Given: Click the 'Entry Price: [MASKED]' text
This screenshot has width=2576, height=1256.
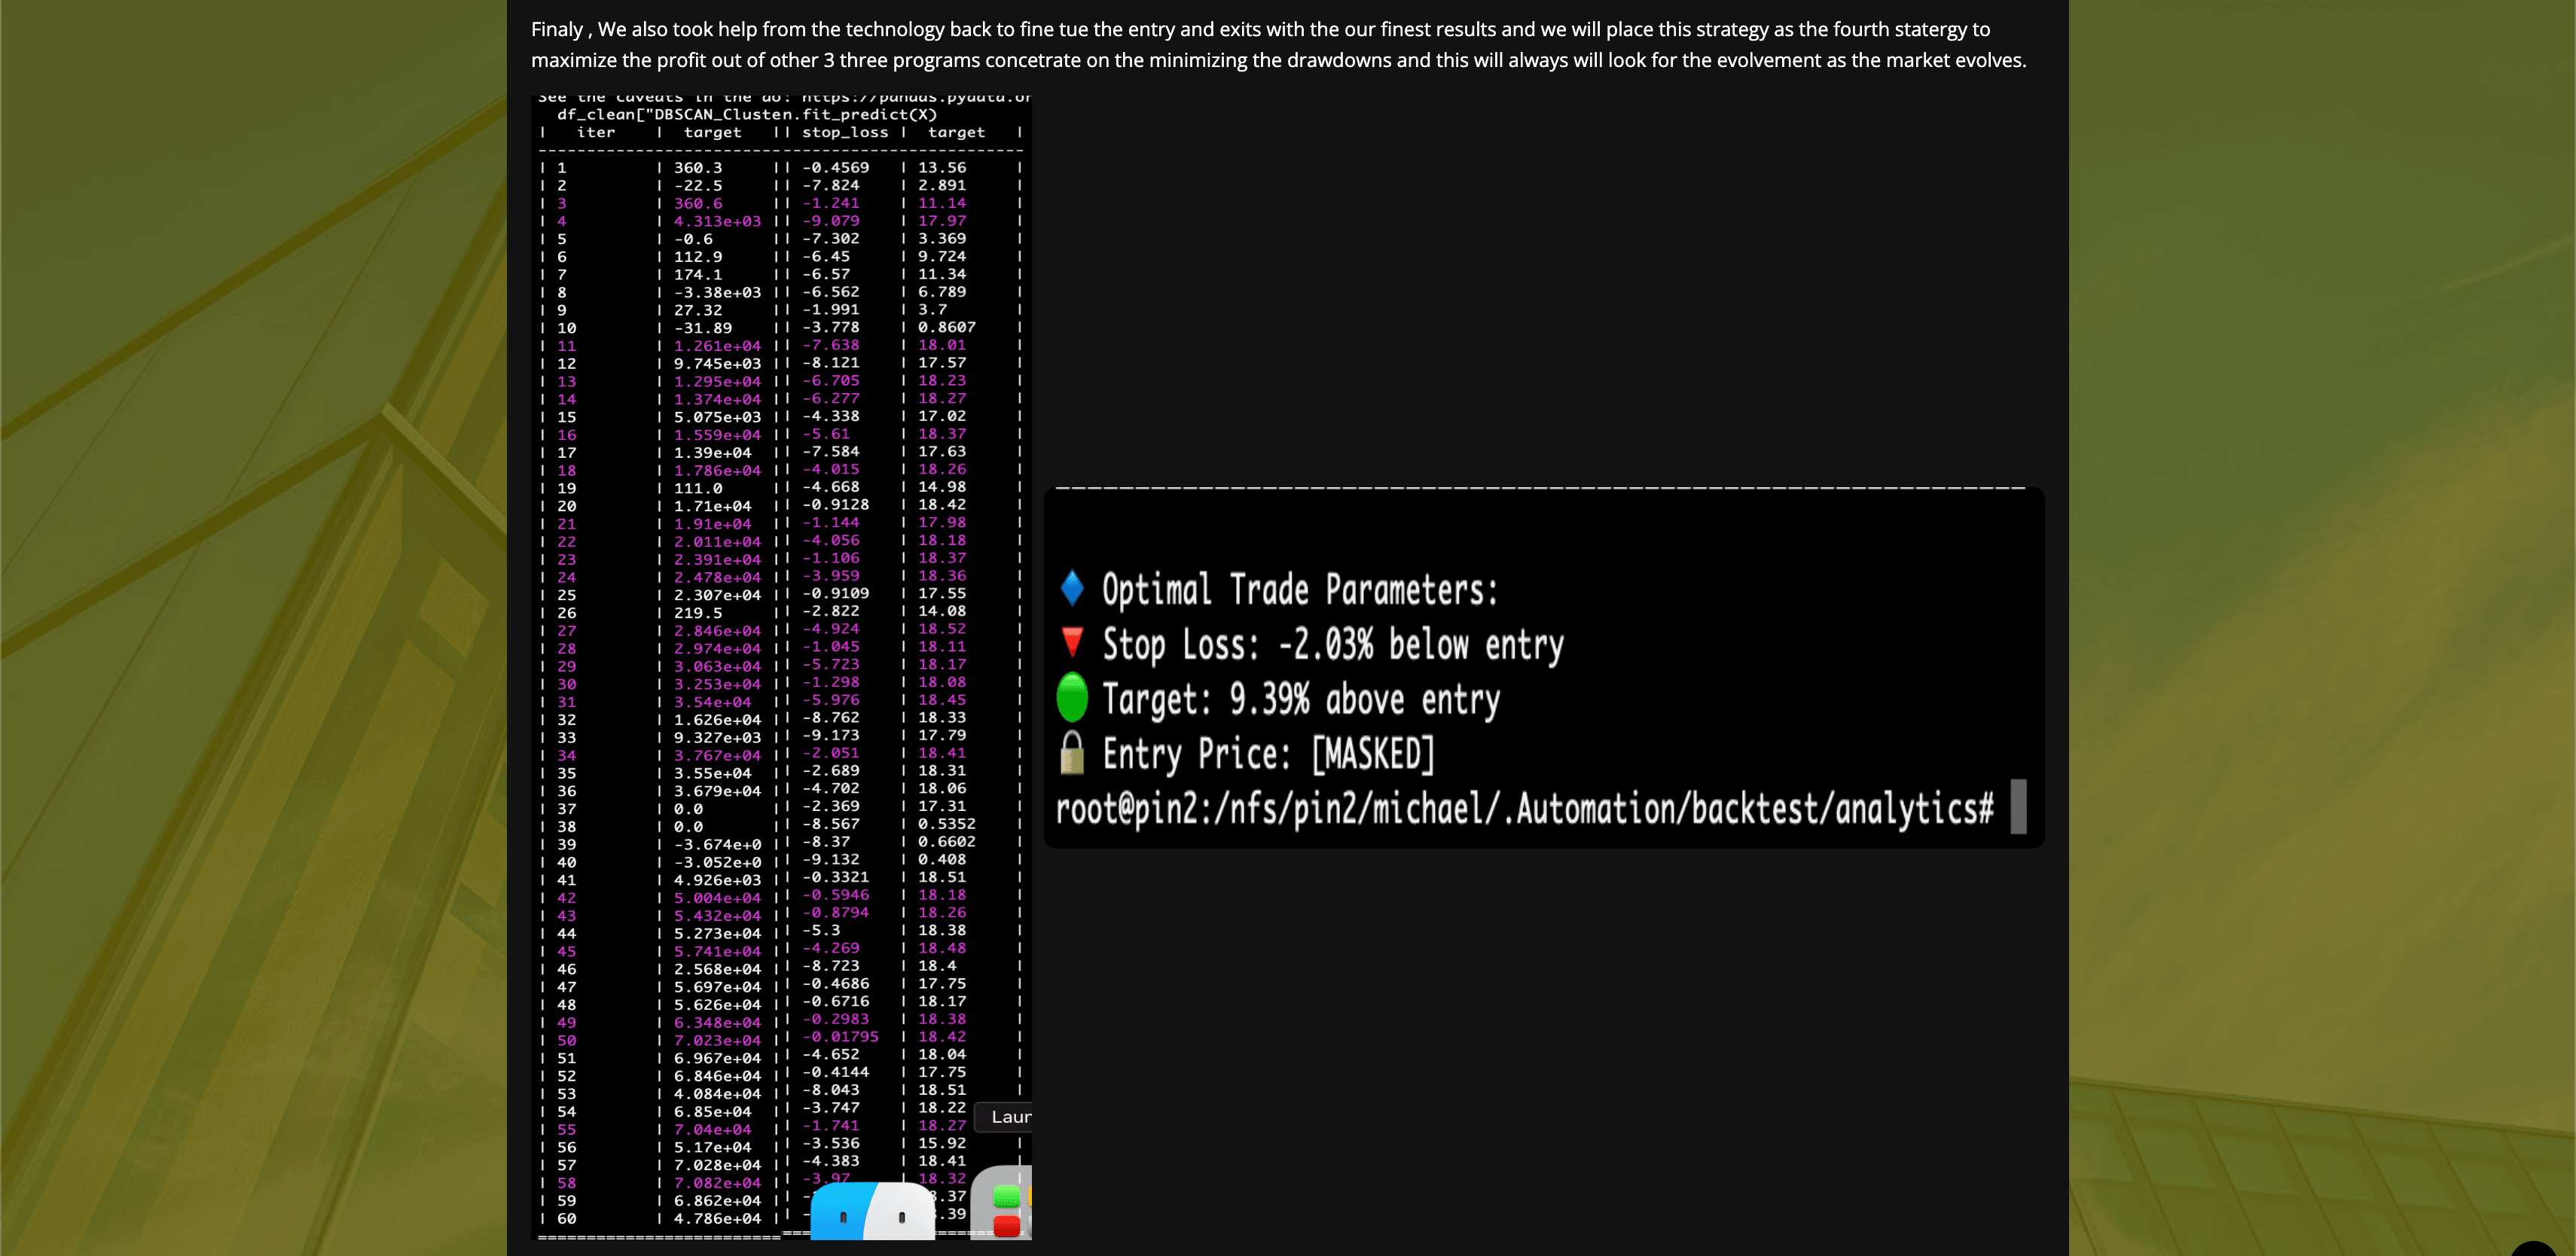Looking at the screenshot, I should coord(1268,754).
